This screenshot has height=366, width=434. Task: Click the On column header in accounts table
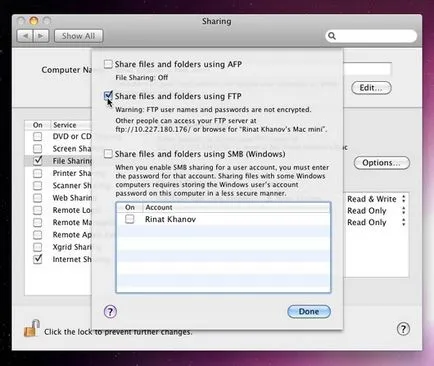pyautogui.click(x=130, y=207)
